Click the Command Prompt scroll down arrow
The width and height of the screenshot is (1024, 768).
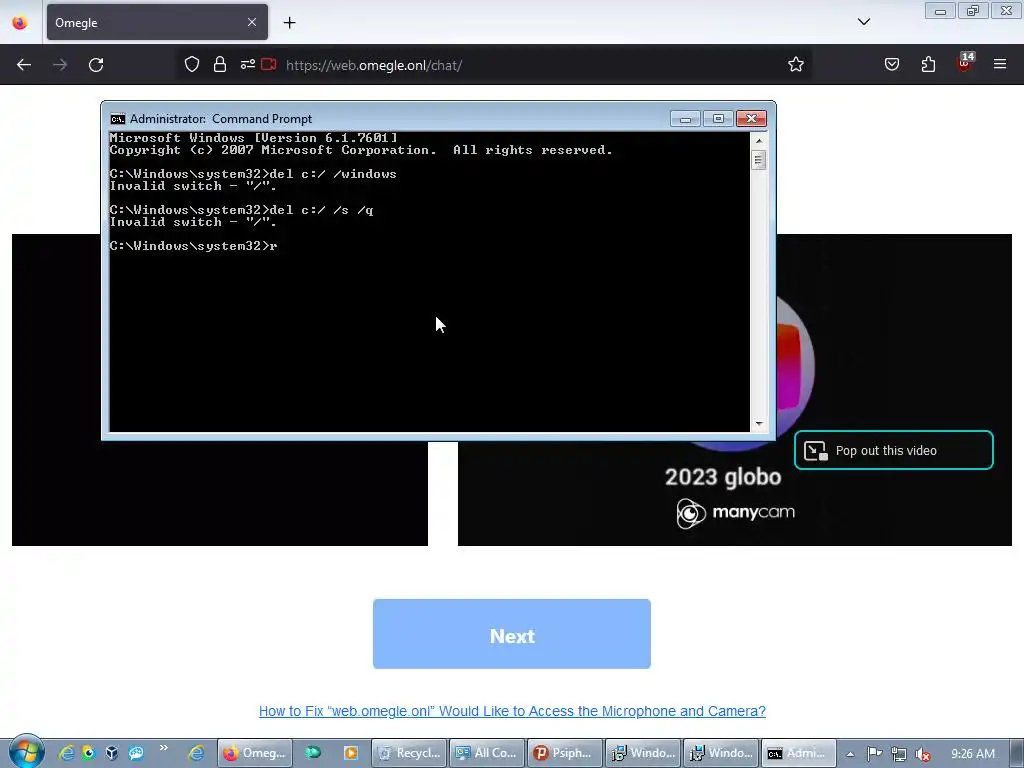pyautogui.click(x=758, y=424)
